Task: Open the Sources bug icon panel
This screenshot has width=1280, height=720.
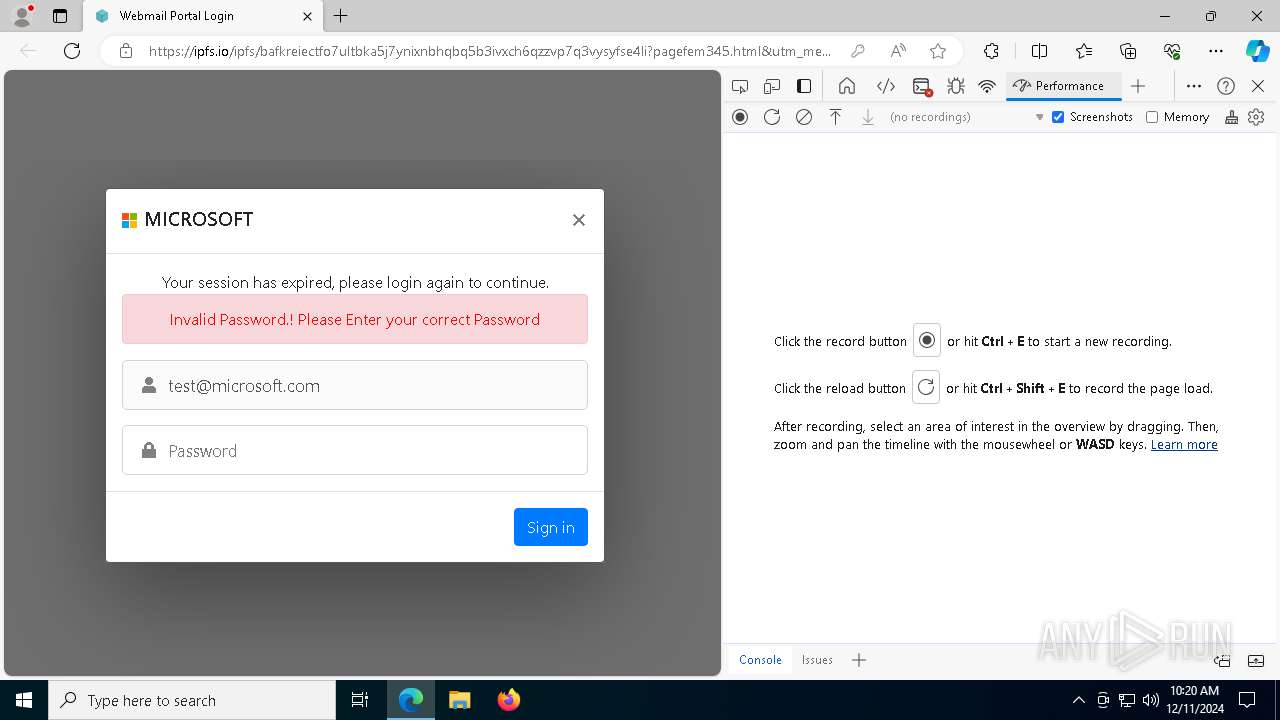Action: [956, 86]
